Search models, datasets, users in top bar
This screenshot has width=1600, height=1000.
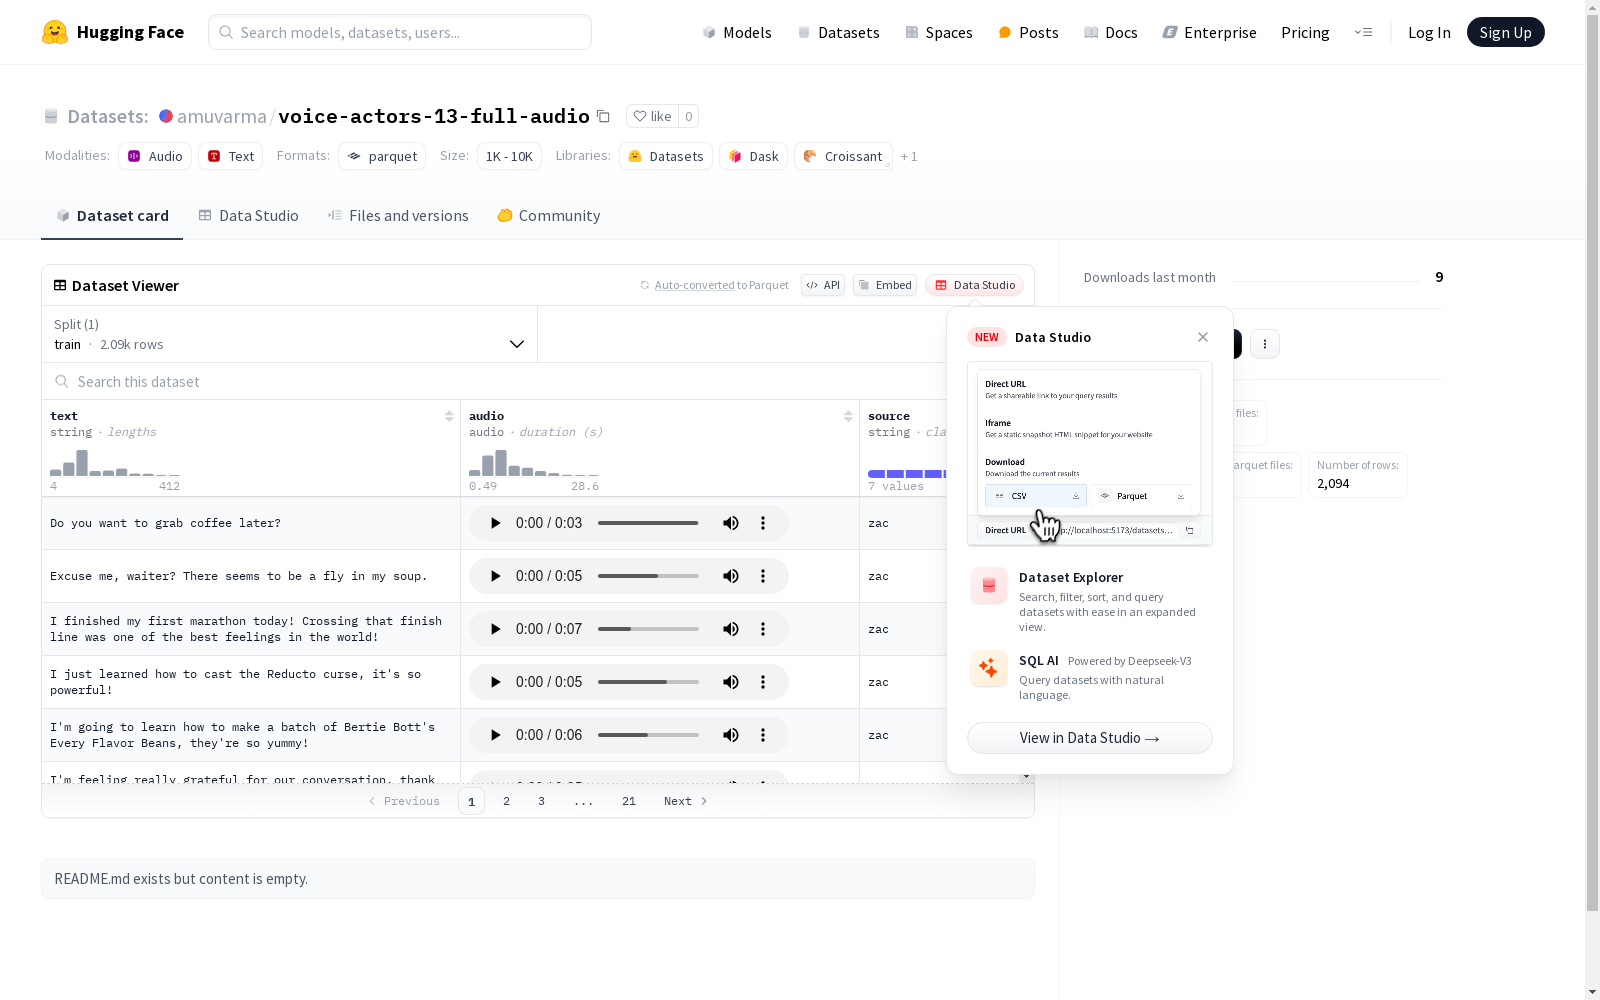click(400, 32)
